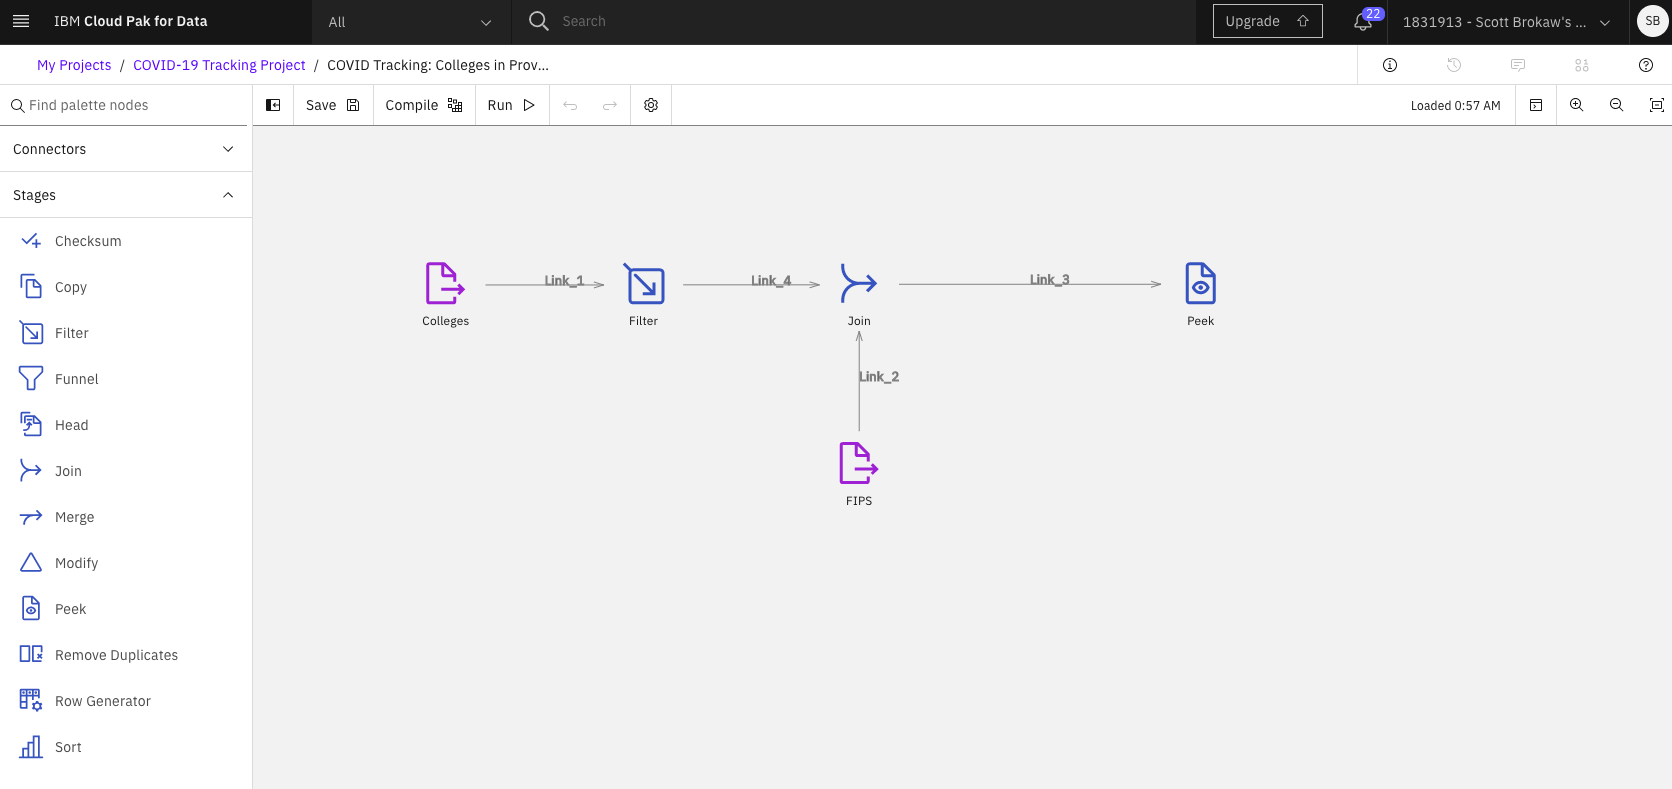Pick the Peek stage in palette
This screenshot has height=789, width=1672.
126,609
